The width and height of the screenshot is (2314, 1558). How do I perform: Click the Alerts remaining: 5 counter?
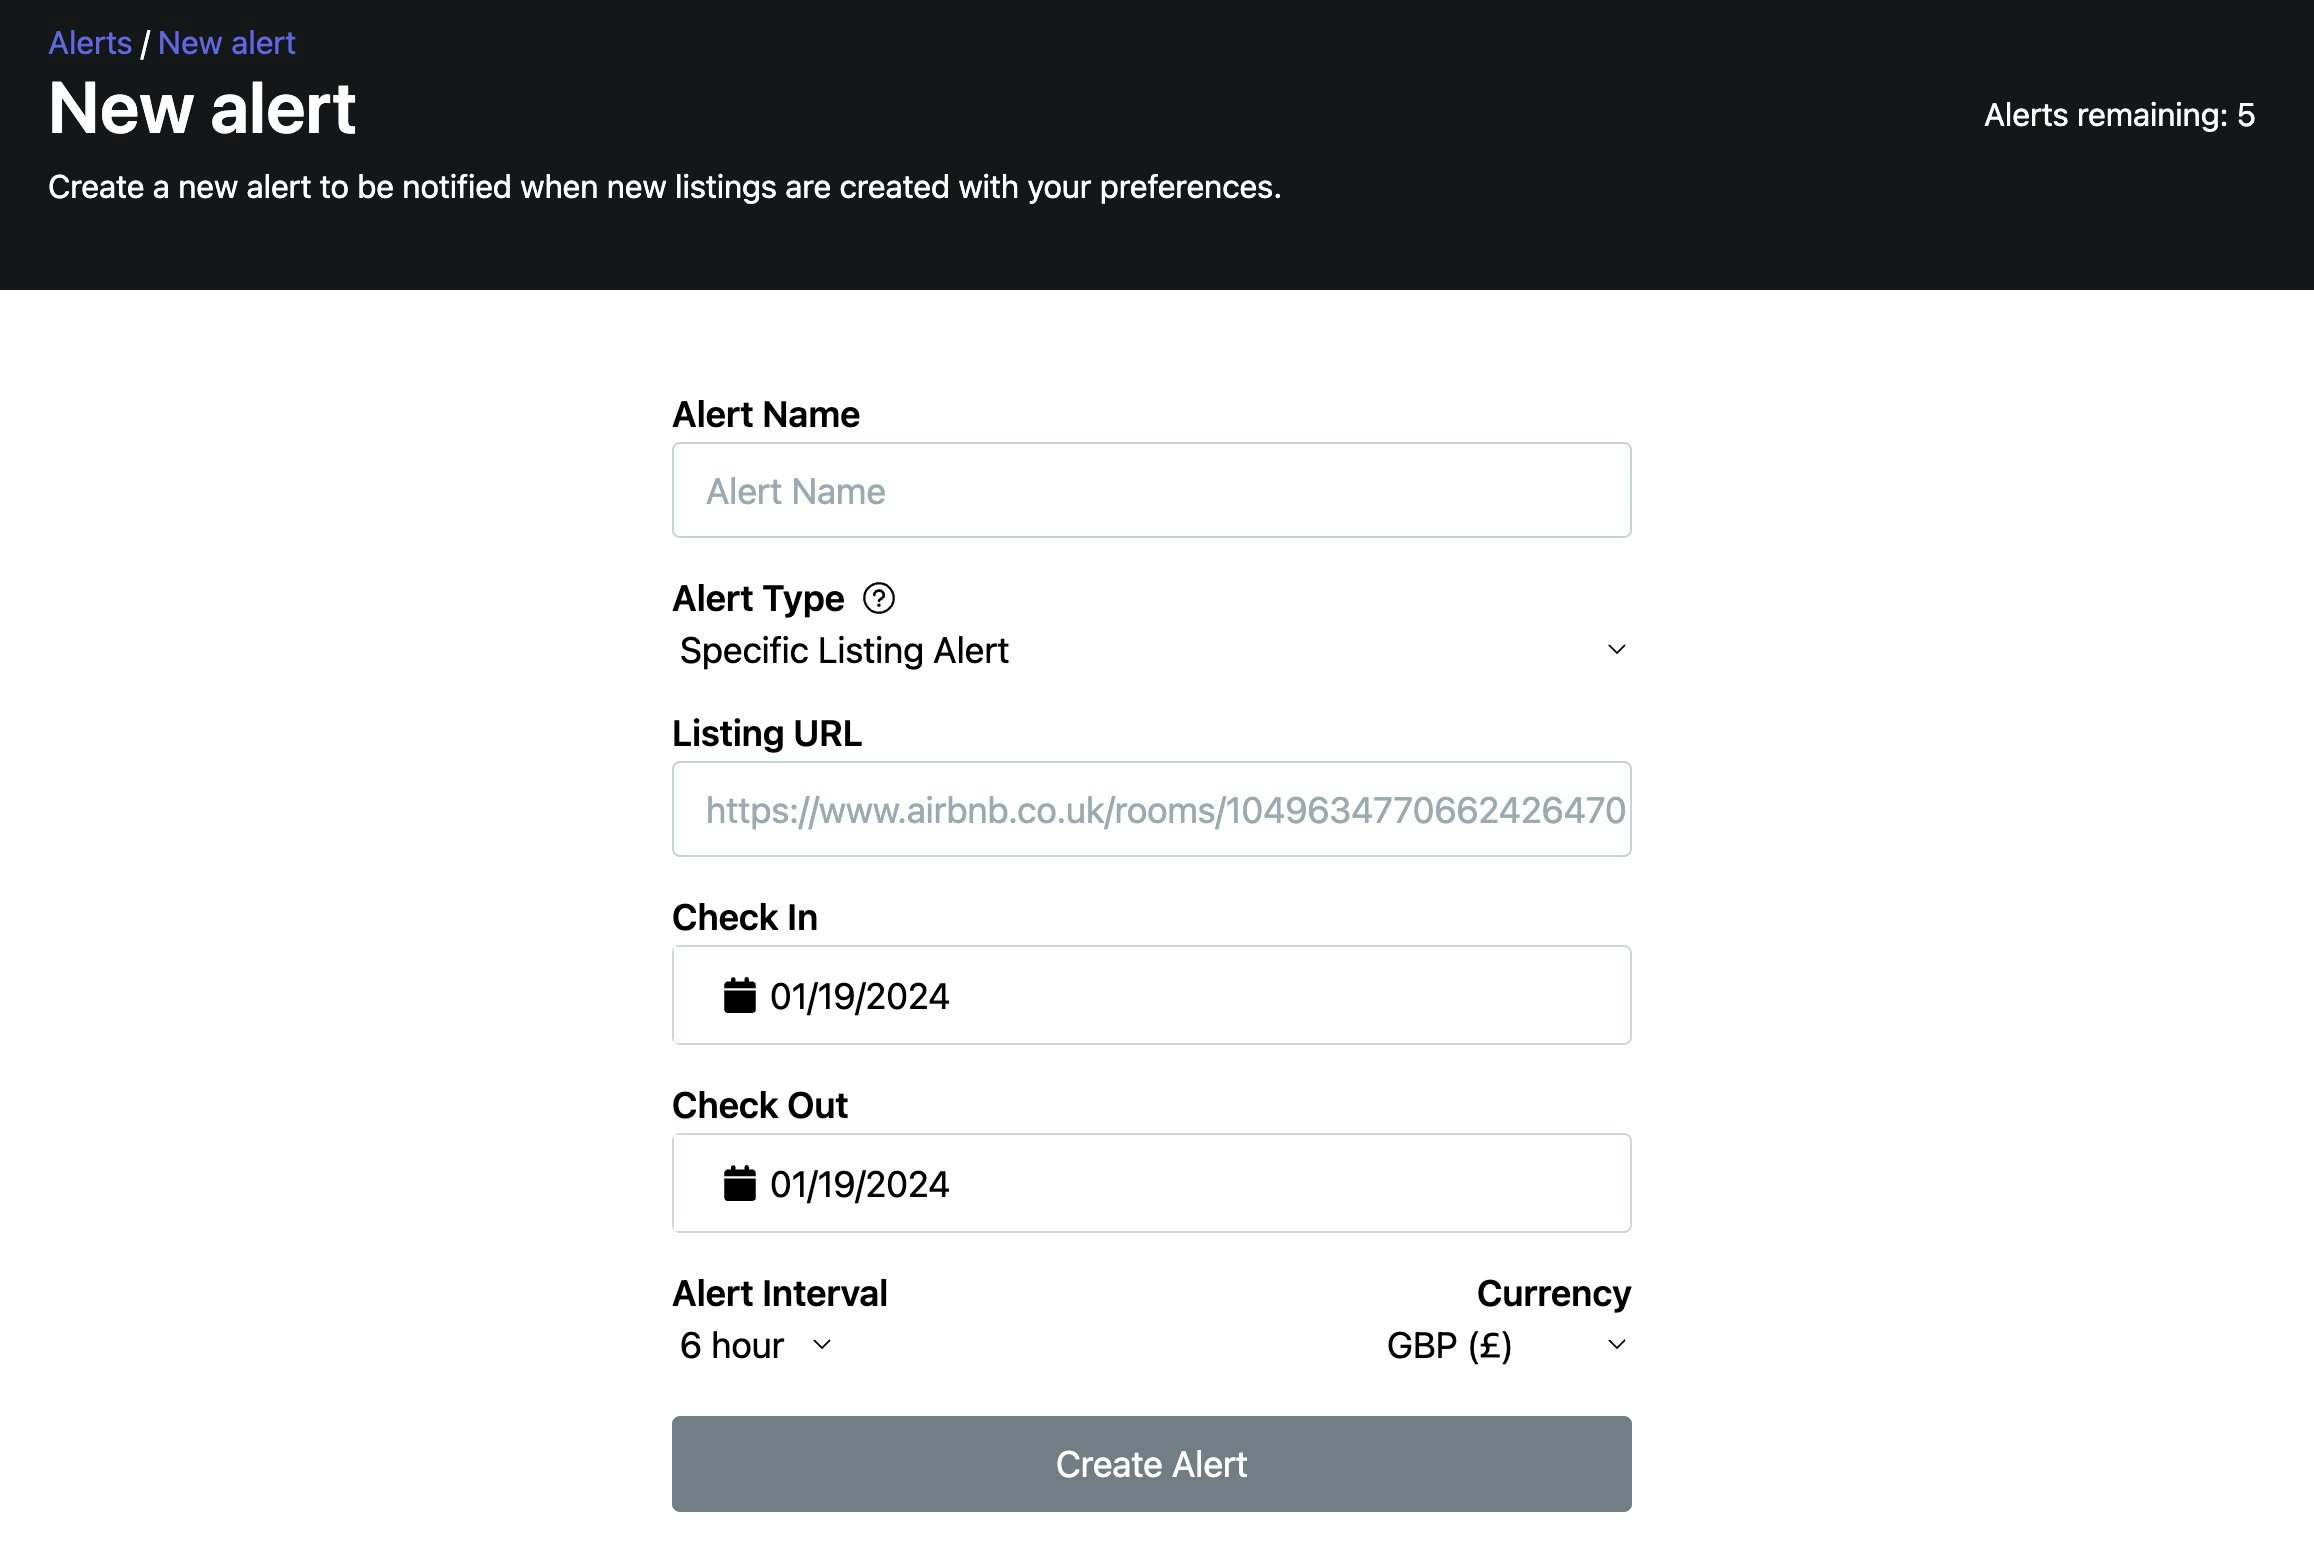point(2119,115)
